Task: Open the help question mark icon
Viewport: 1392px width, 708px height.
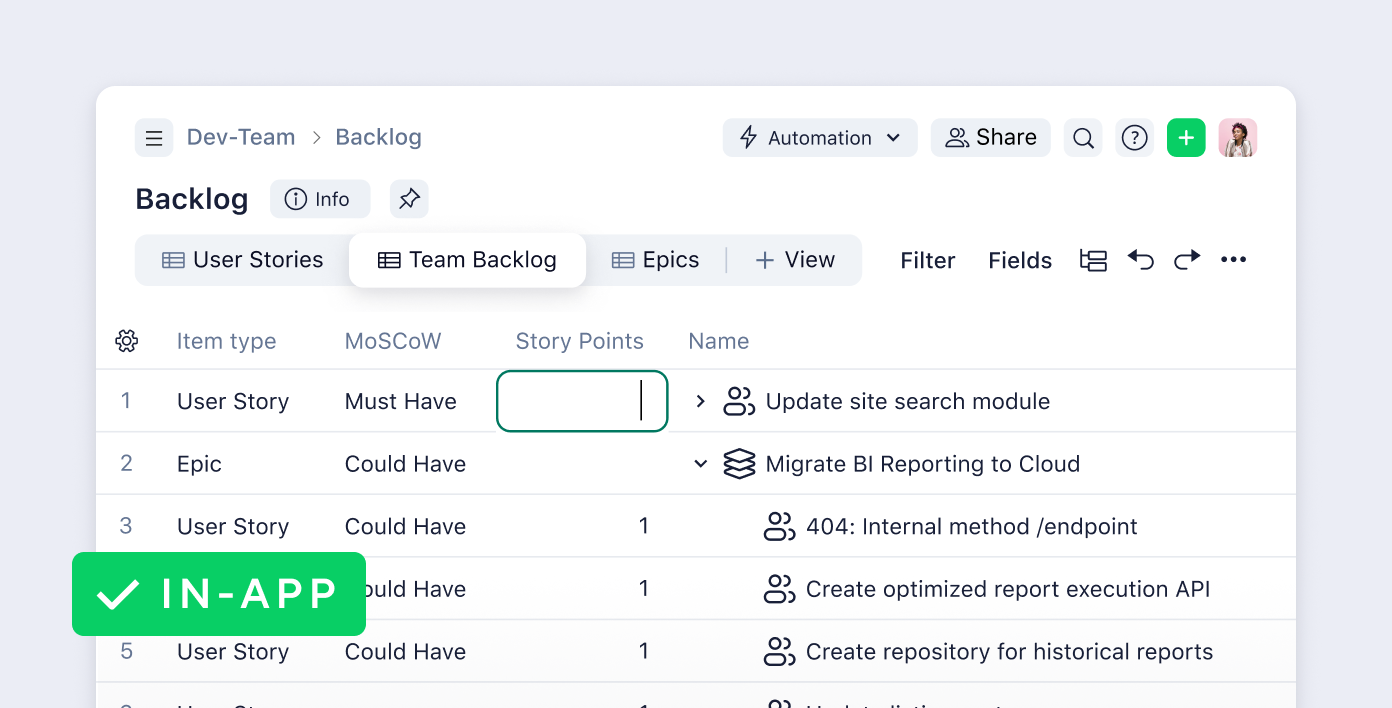Action: tap(1134, 138)
